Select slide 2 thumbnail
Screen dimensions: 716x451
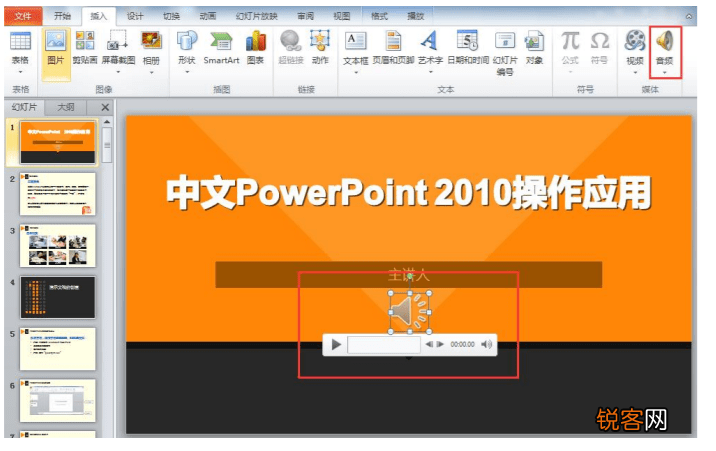pos(58,194)
